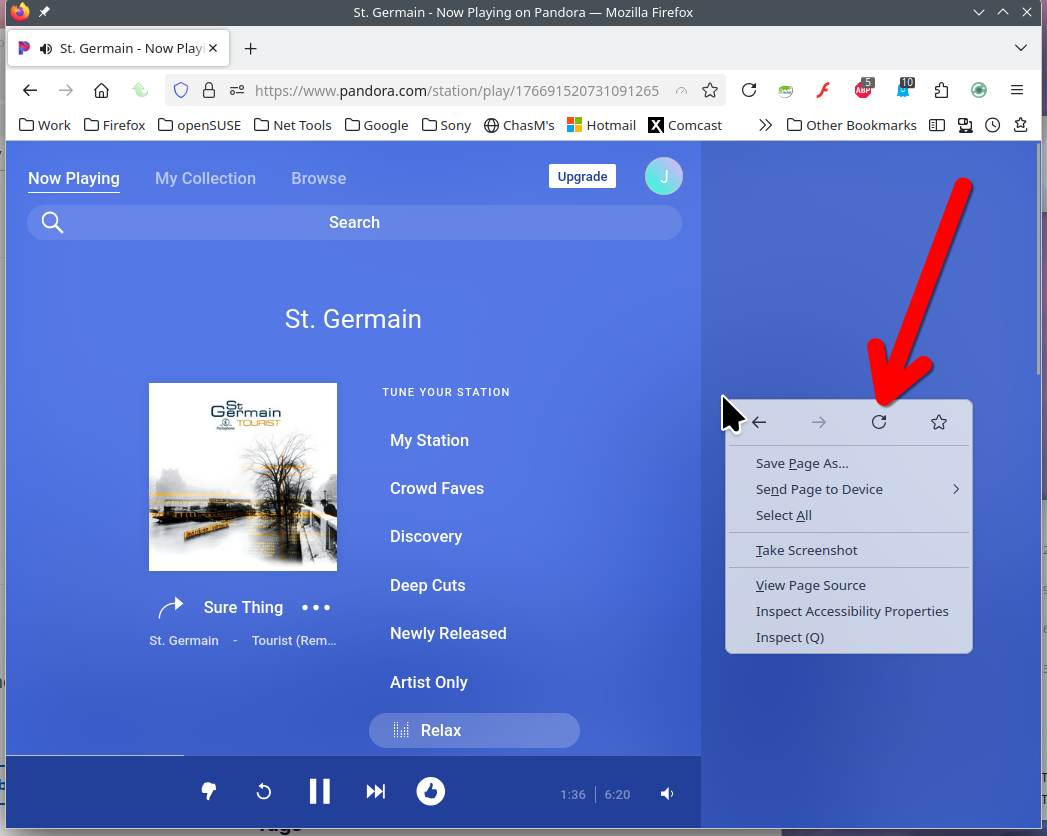Click the Upgrade button
The image size is (1047, 836).
point(582,176)
